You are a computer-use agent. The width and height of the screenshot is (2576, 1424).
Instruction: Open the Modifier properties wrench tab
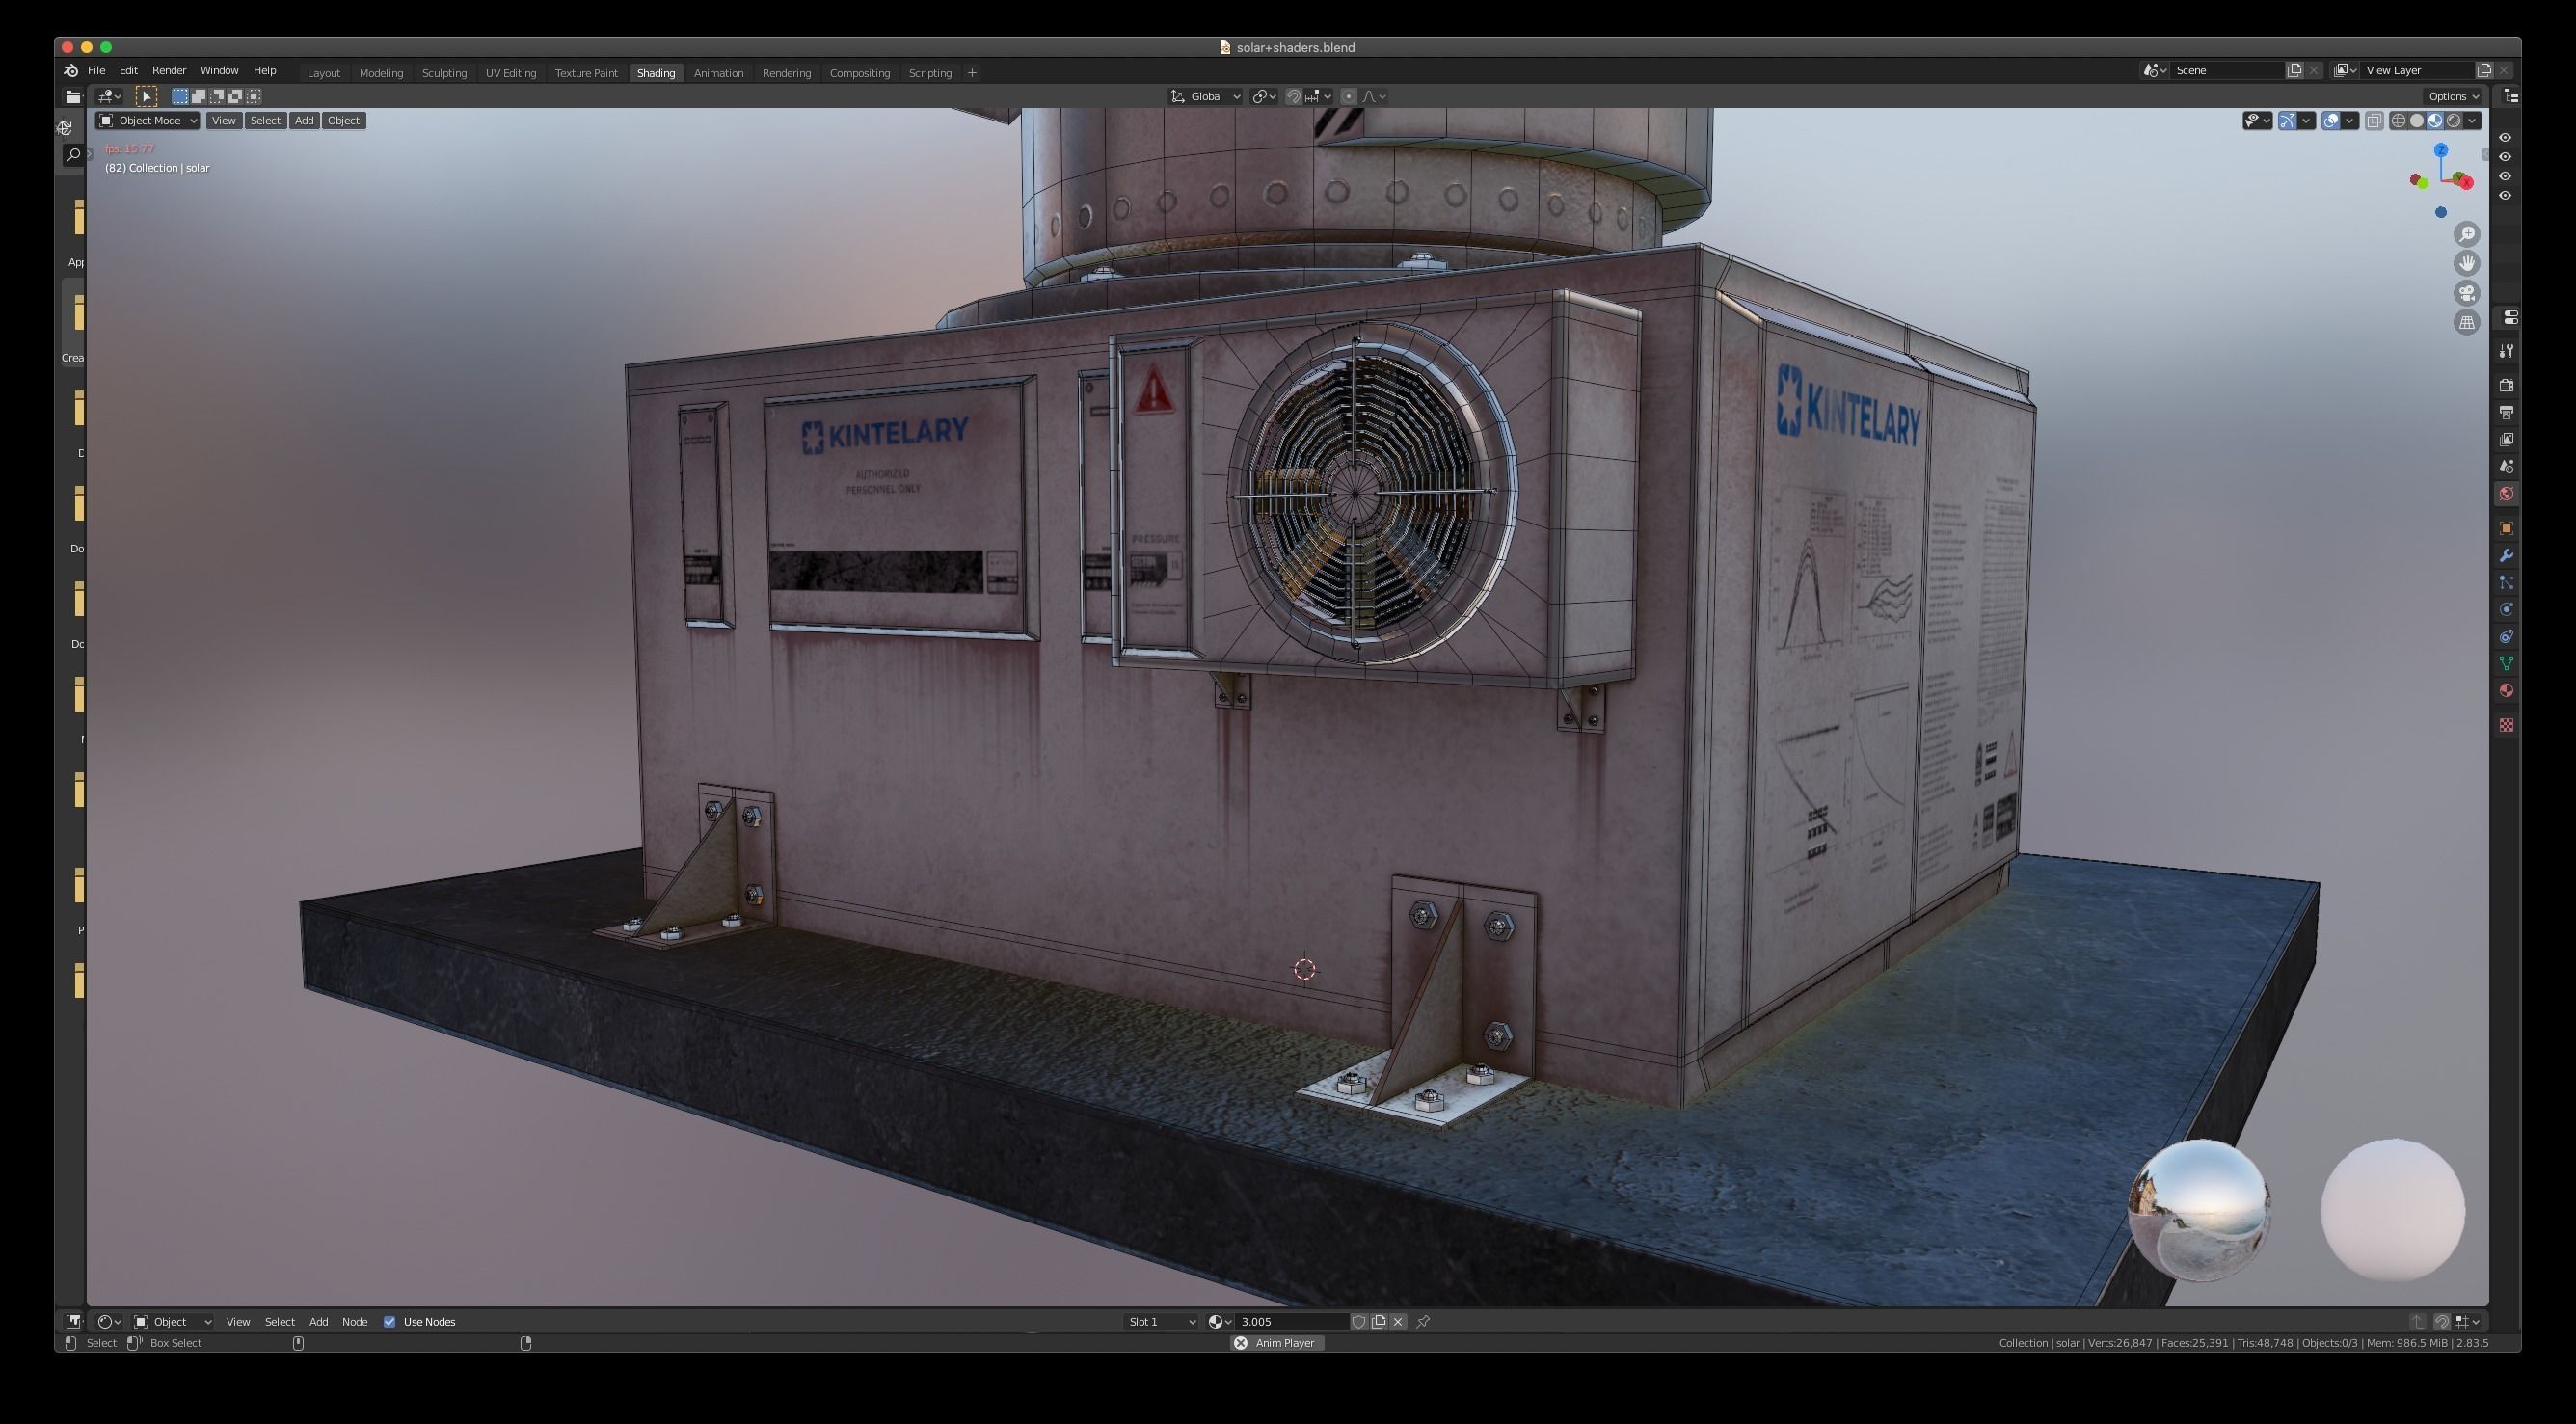click(2506, 556)
